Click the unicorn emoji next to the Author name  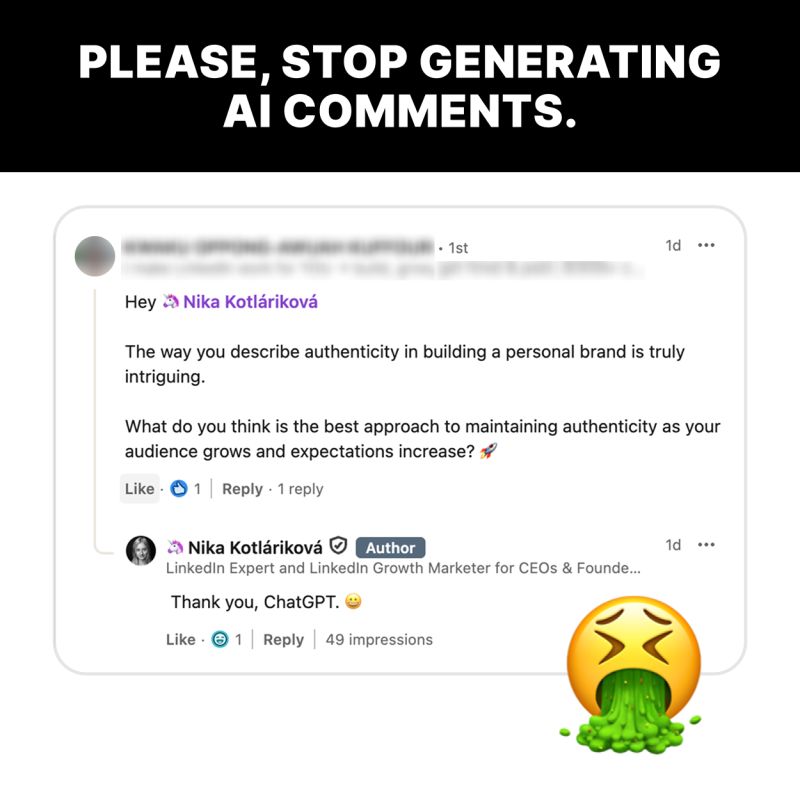pyautogui.click(x=175, y=547)
